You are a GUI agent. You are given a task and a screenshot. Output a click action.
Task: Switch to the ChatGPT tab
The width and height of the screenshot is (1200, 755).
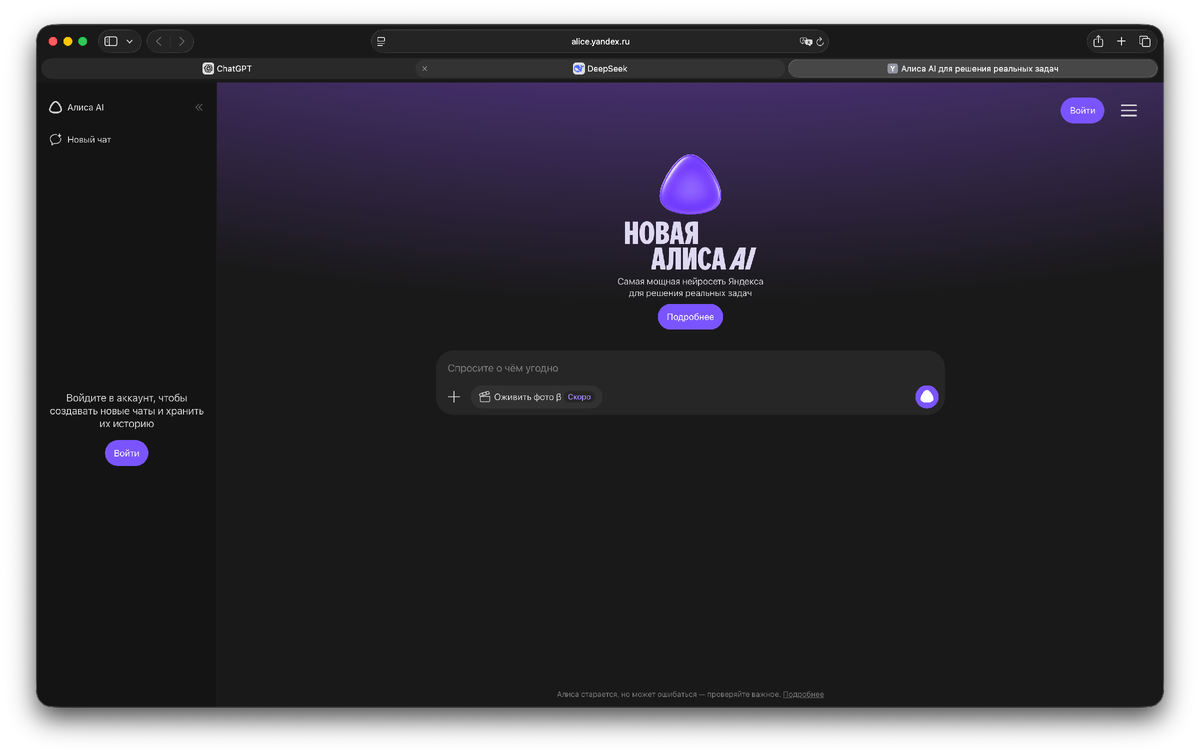(x=227, y=69)
